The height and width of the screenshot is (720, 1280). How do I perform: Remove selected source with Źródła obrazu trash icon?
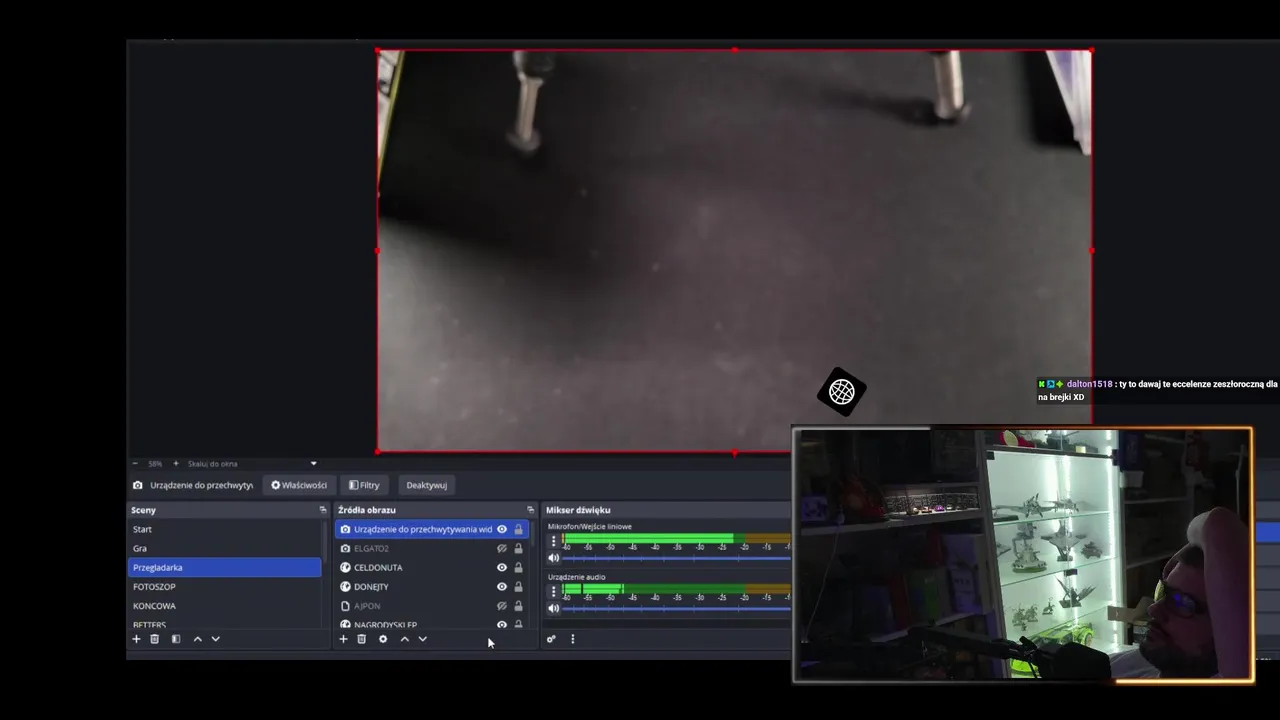(362, 639)
